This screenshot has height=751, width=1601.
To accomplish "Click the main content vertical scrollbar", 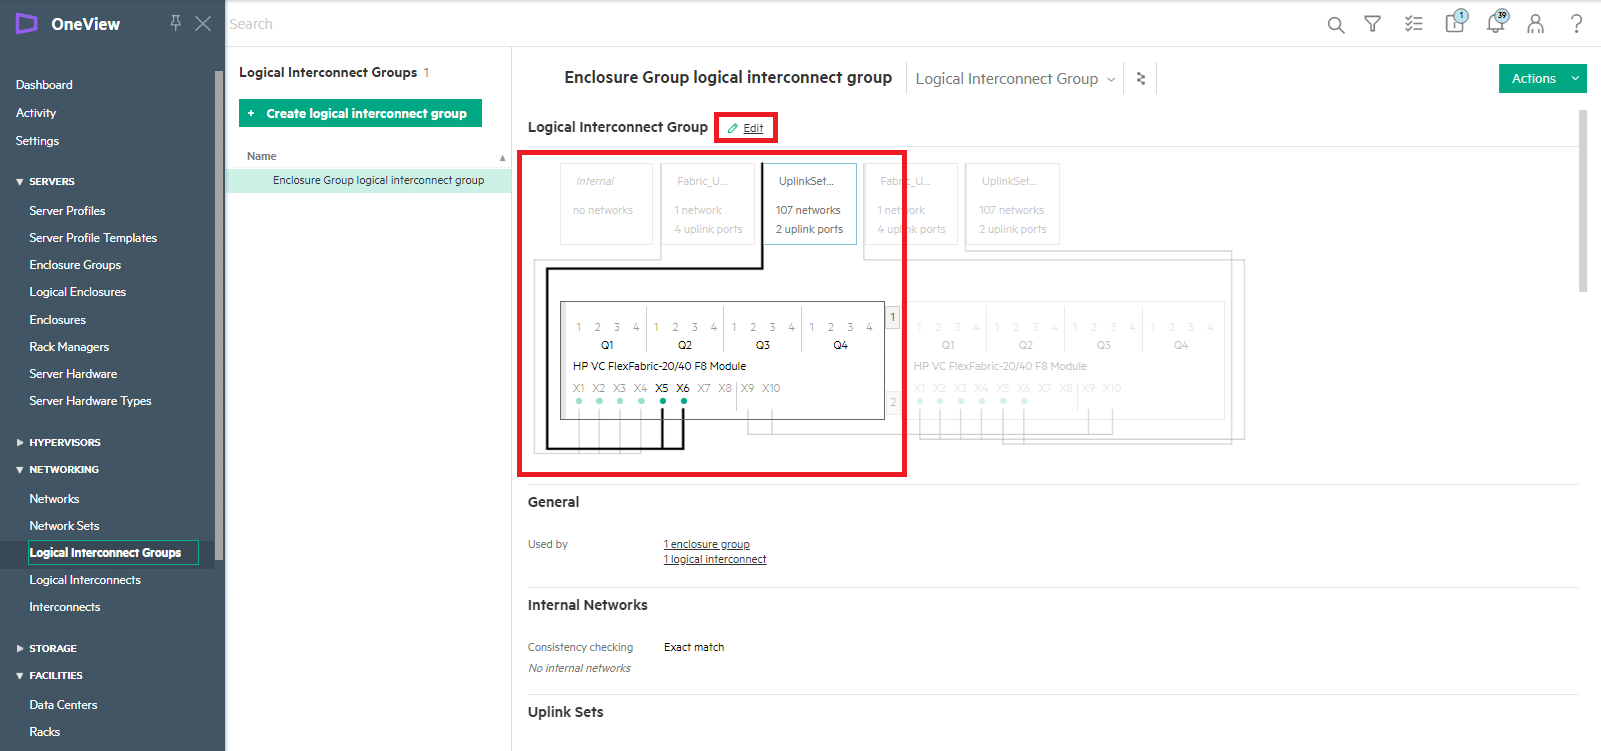I will (1583, 200).
